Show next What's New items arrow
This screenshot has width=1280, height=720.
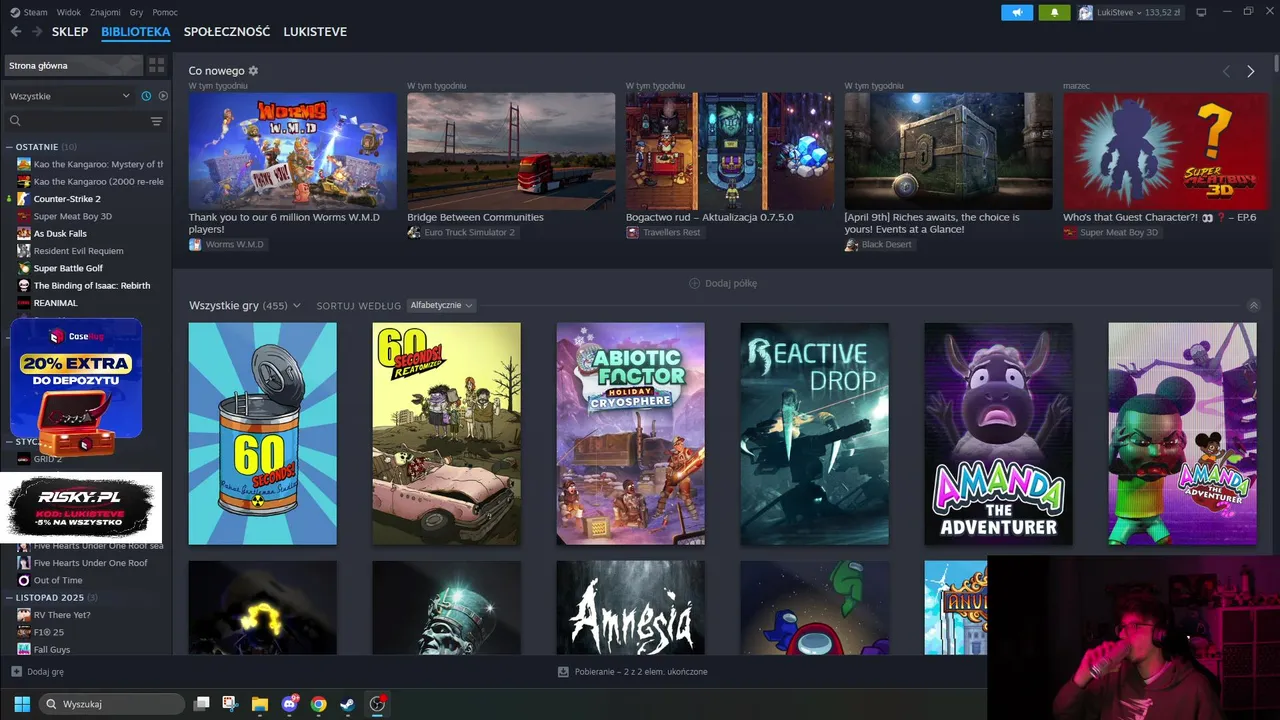(x=1250, y=71)
